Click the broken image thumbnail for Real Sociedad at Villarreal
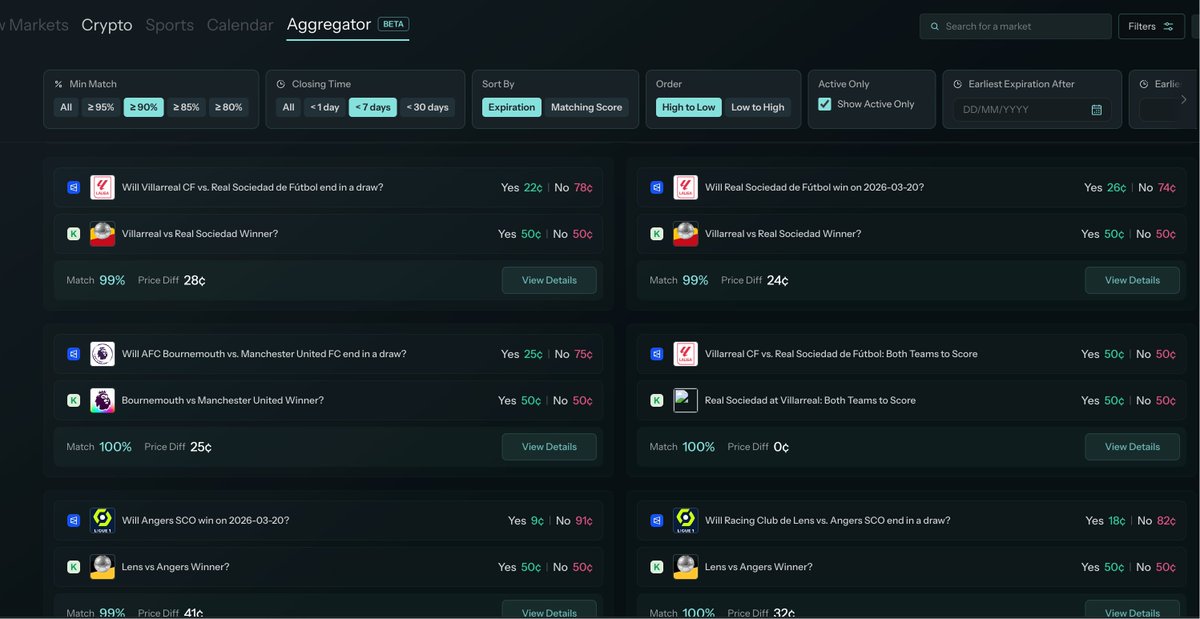 [685, 400]
